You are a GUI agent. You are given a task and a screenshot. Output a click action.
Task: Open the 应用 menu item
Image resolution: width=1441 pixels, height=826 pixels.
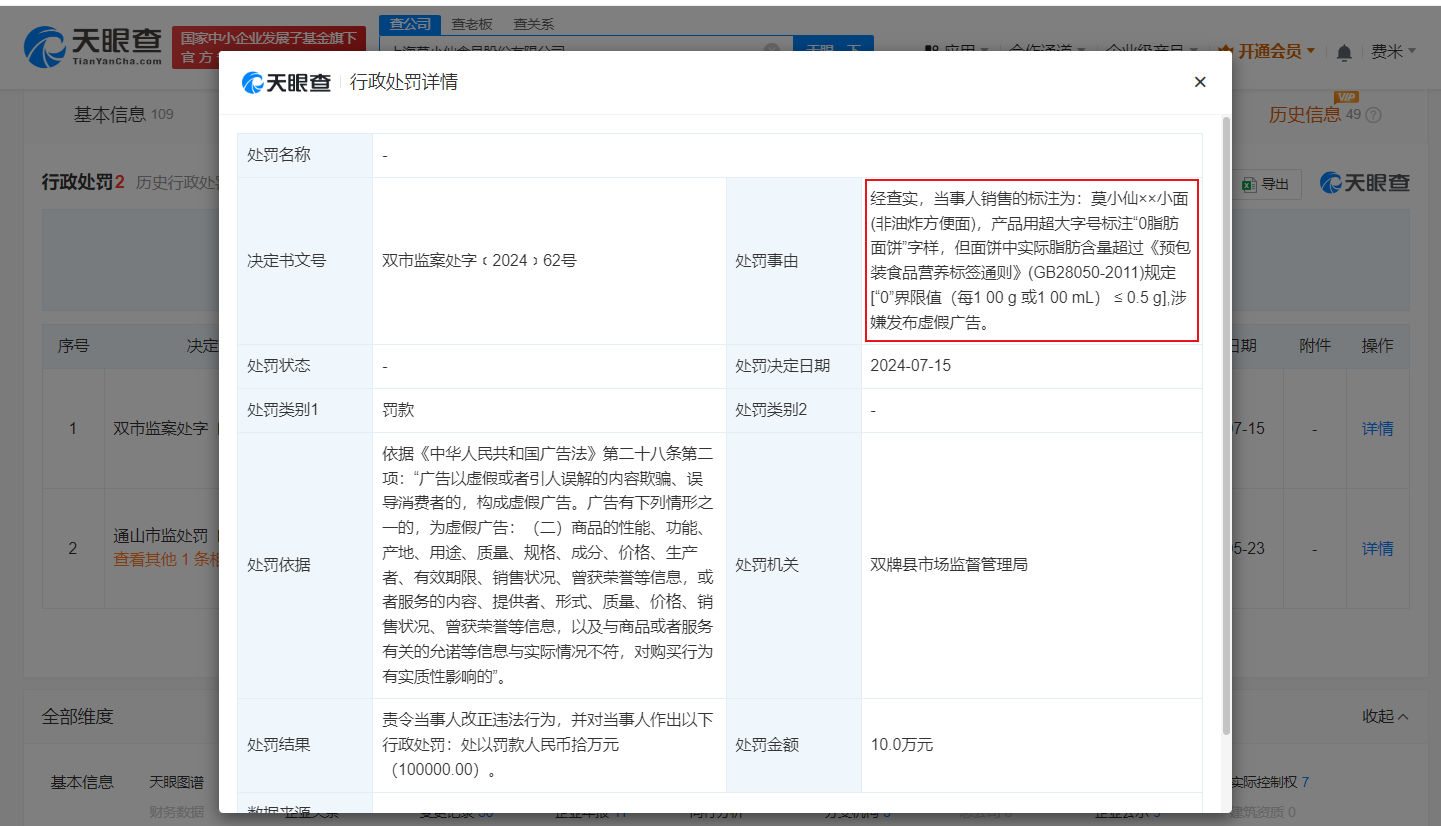pyautogui.click(x=957, y=48)
